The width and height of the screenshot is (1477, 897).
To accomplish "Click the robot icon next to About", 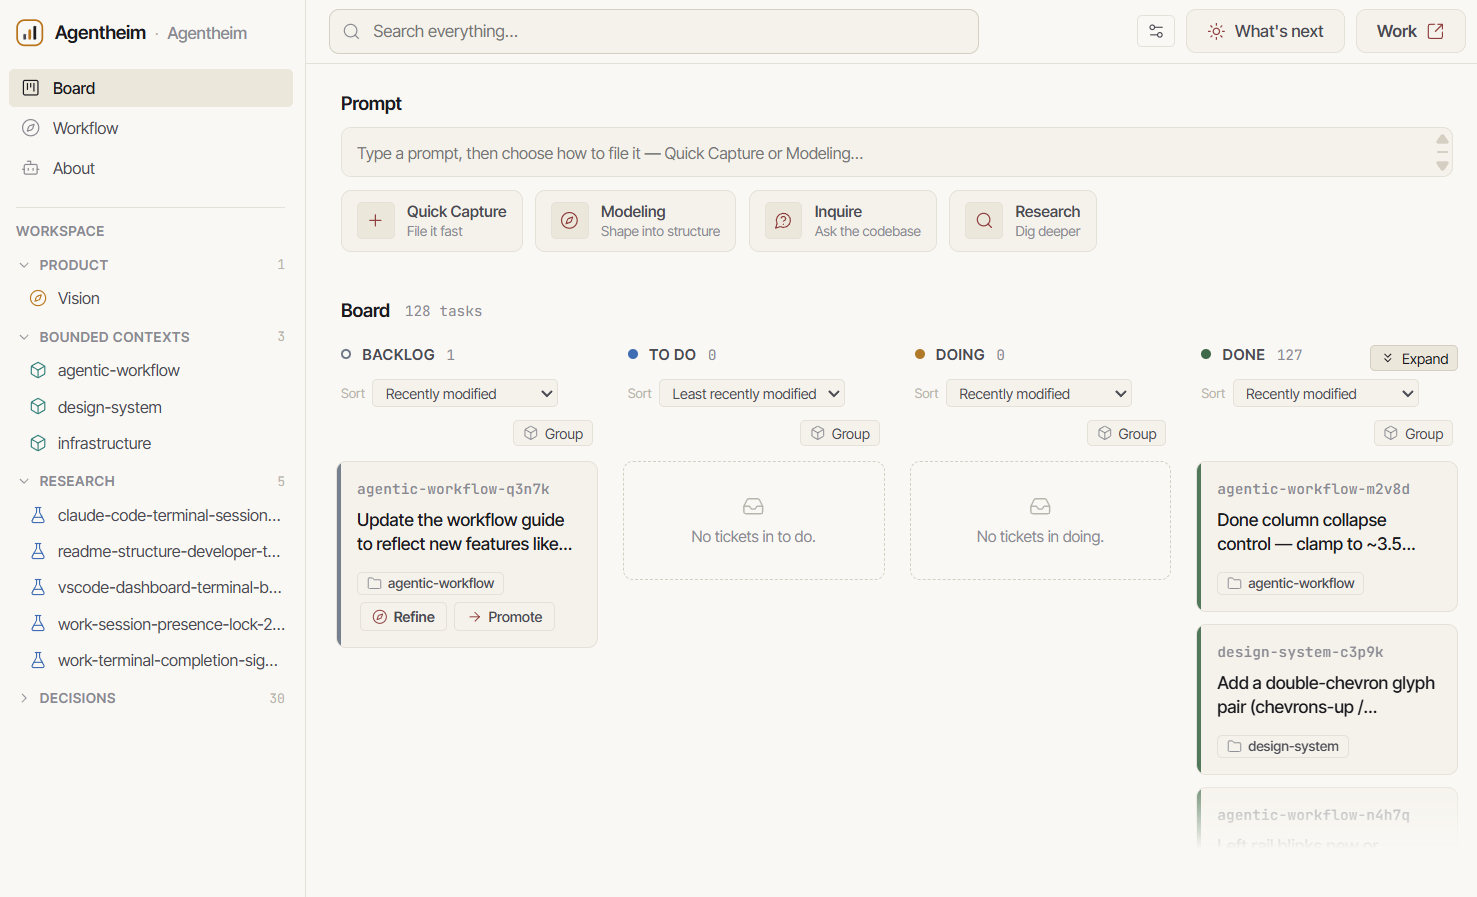I will [31, 168].
